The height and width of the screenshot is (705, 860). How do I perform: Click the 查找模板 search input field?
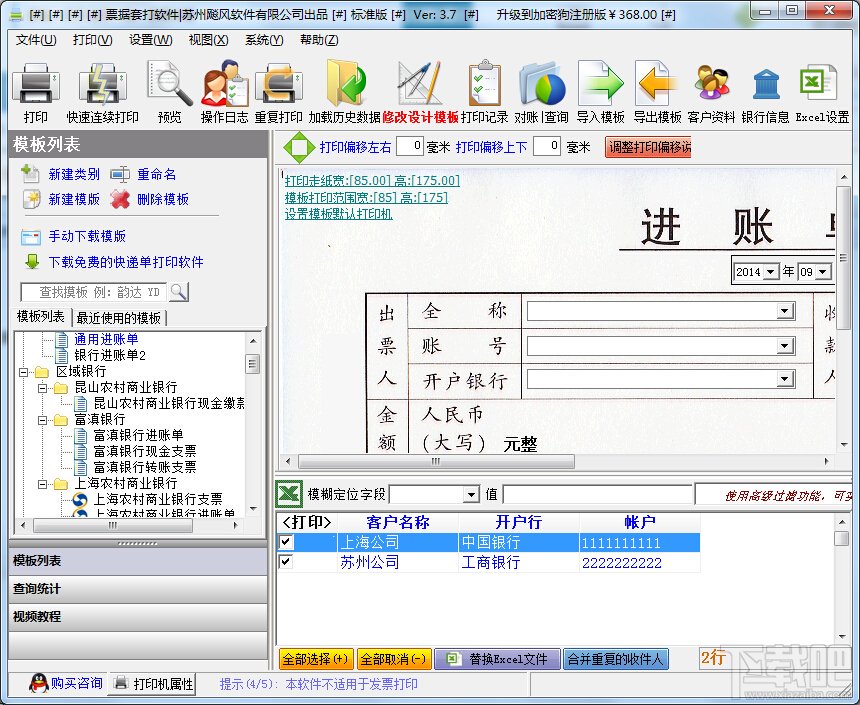(94, 292)
